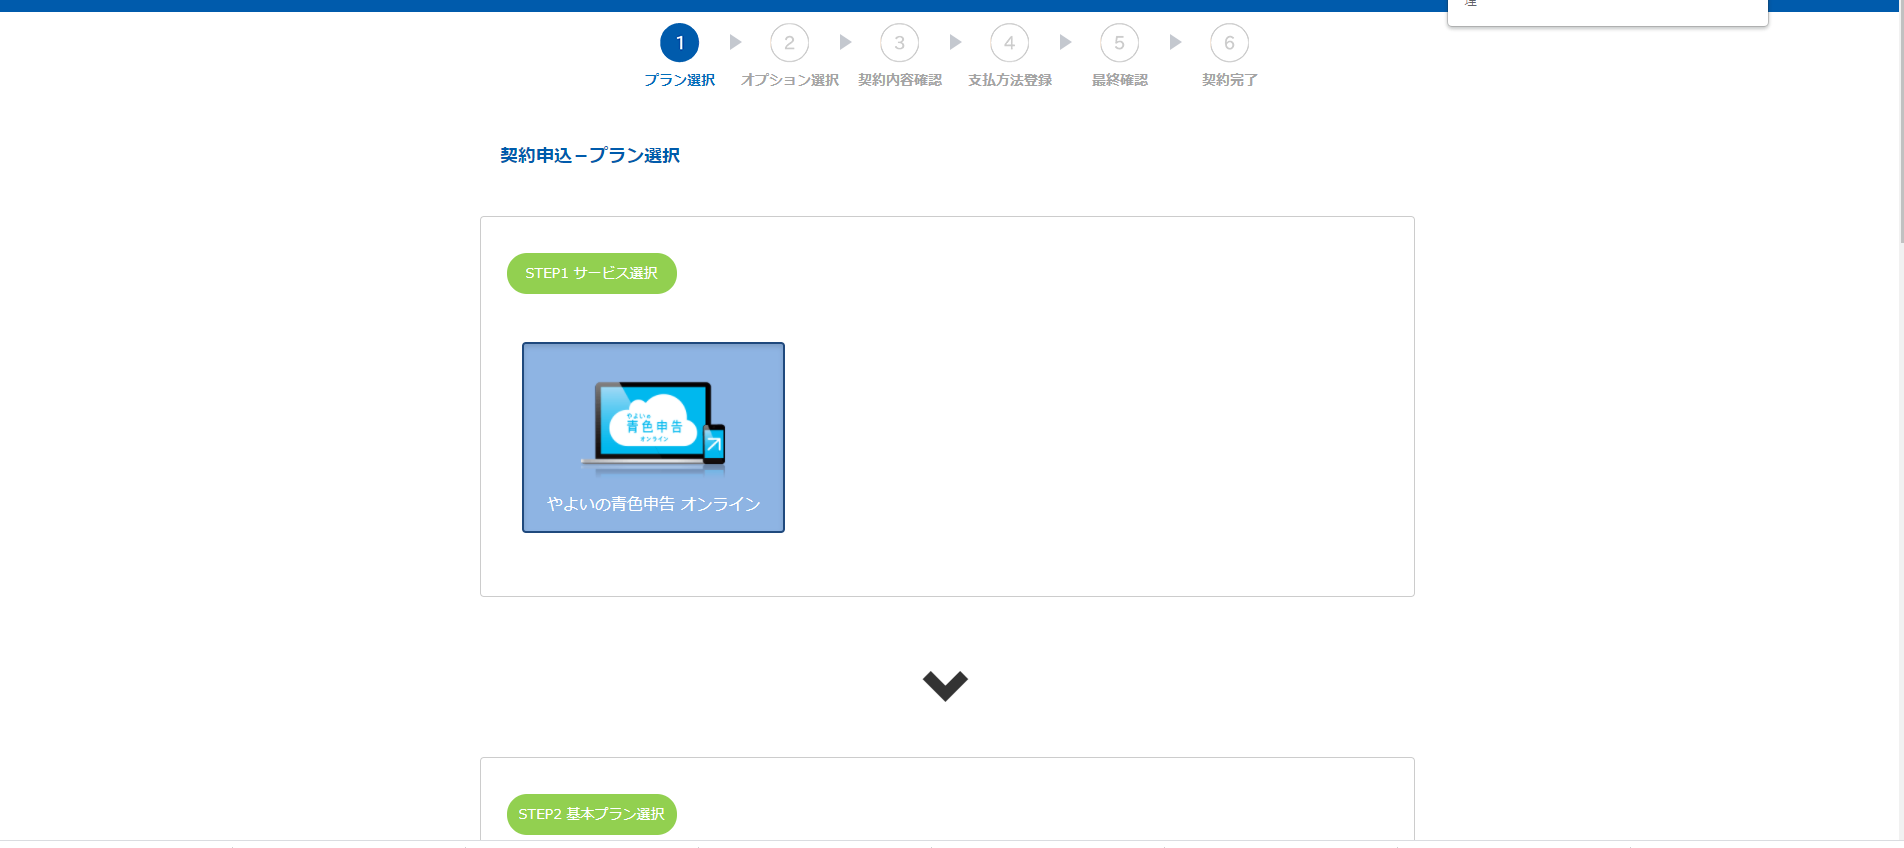Click the STEP2 基本プラン選択 green badge
Screen dimensions: 1904x848
click(592, 814)
